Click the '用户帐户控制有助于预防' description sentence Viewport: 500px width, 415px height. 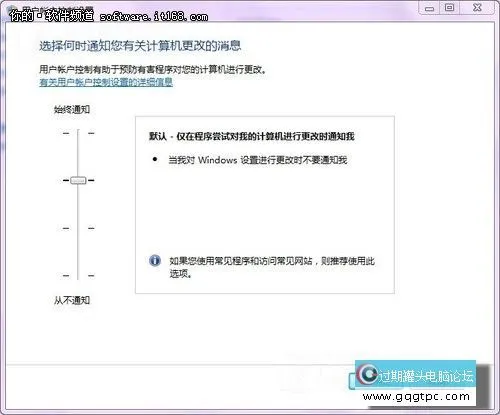tap(153, 70)
